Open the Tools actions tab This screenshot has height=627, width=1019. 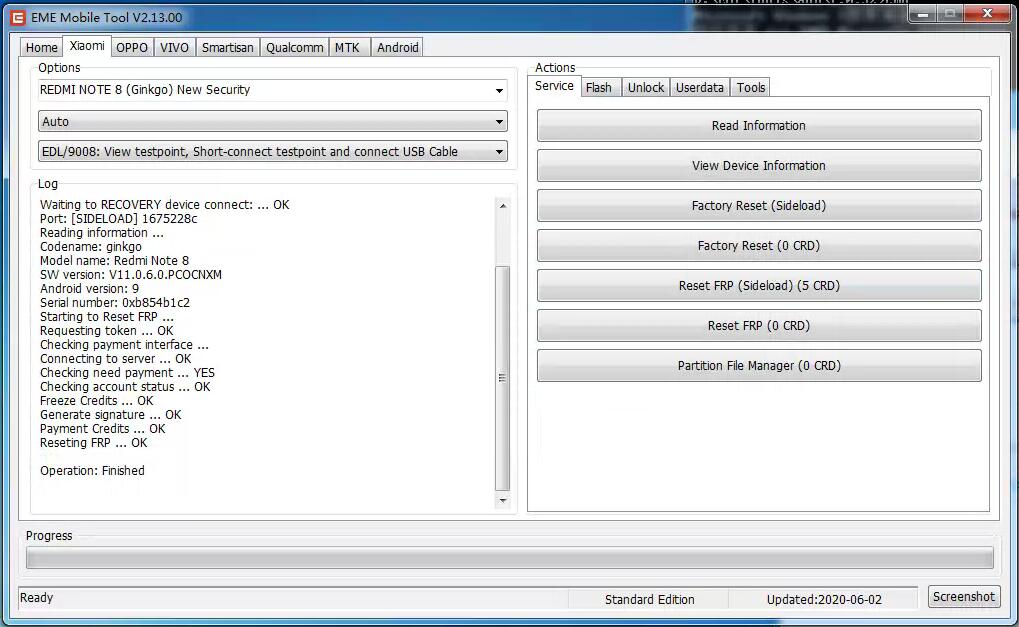751,88
